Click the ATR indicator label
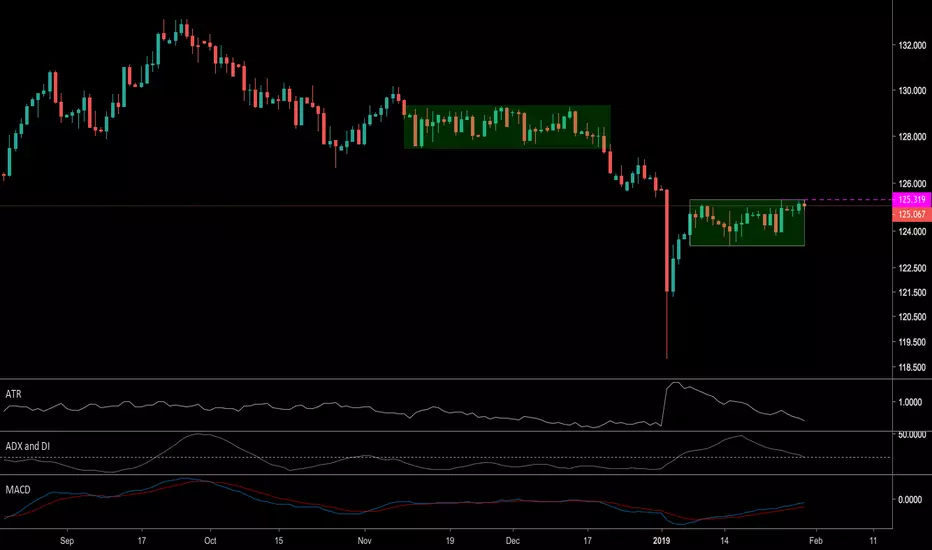Screen dimensions: 932x550 [x=13, y=394]
